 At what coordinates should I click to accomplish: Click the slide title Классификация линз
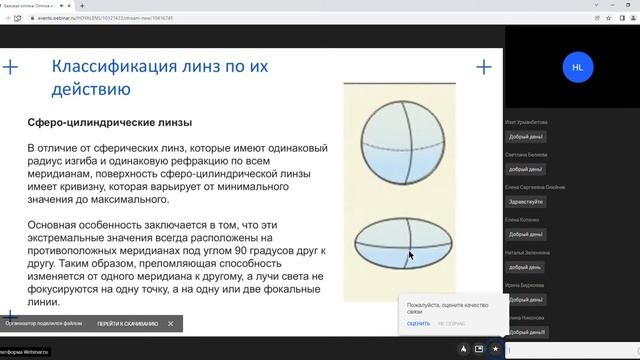(x=160, y=77)
